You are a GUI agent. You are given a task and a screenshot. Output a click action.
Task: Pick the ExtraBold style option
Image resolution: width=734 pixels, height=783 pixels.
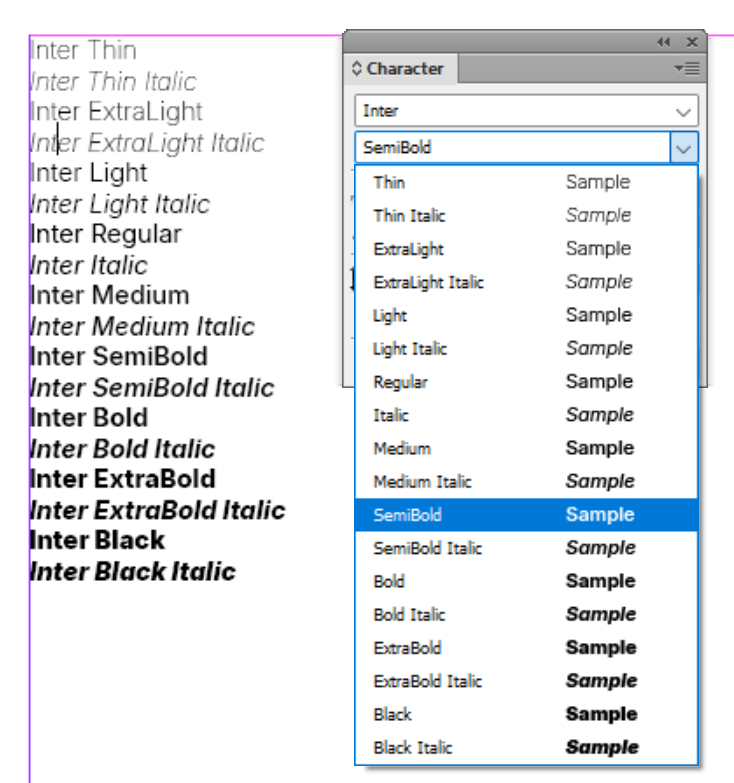(526, 648)
